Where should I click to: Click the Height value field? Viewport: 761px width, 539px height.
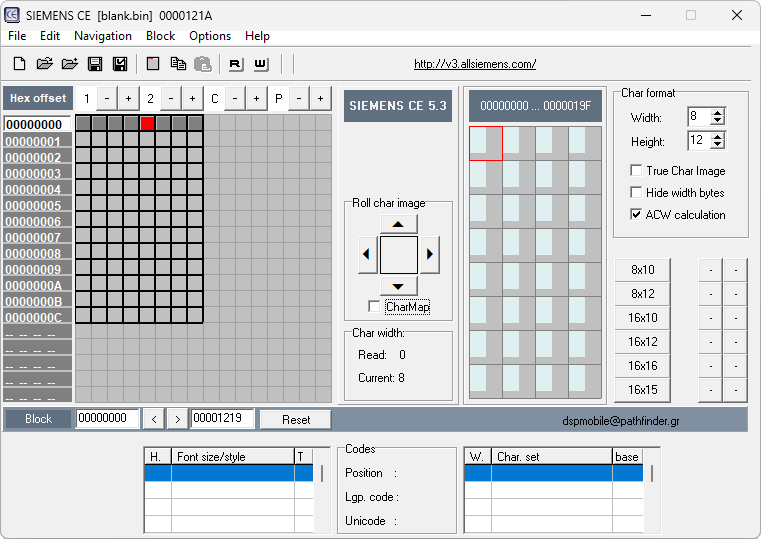point(699,141)
